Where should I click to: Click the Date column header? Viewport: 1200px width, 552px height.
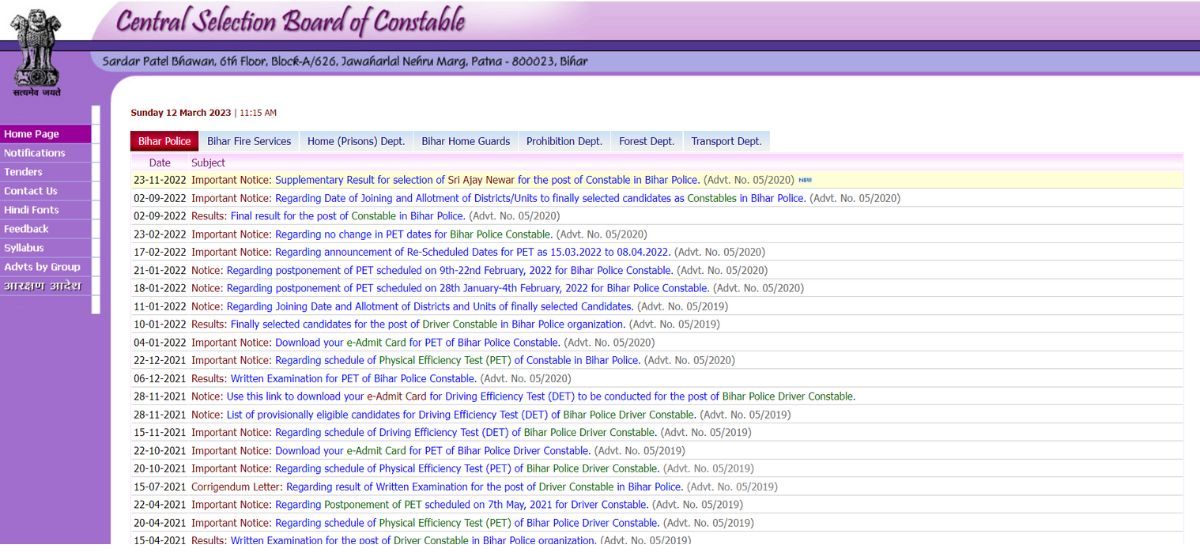[x=160, y=162]
